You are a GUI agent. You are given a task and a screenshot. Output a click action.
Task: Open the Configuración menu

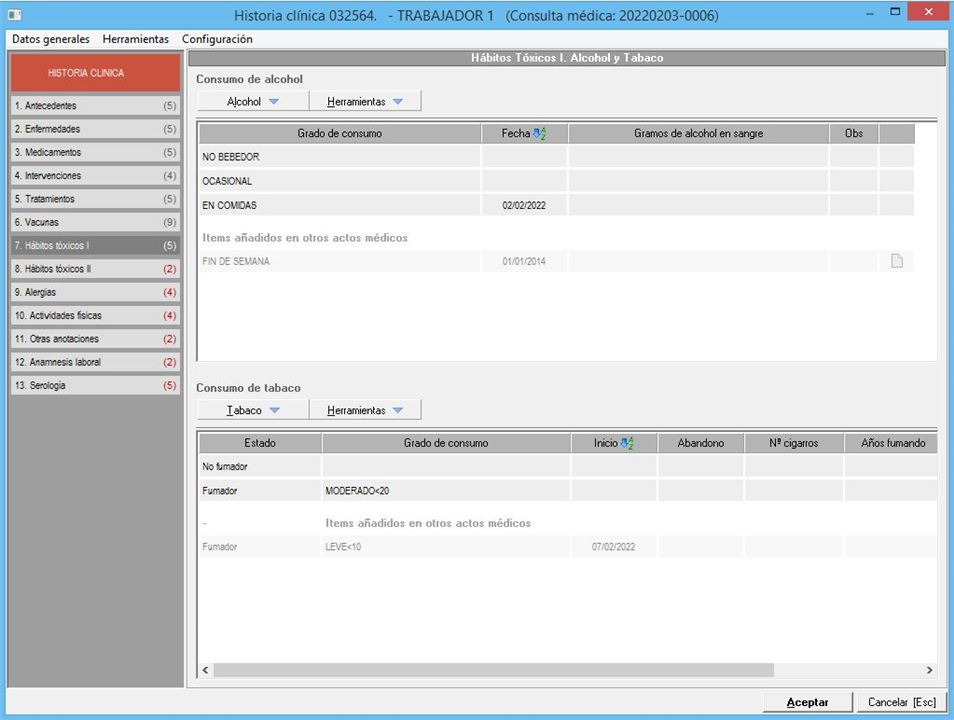(217, 39)
